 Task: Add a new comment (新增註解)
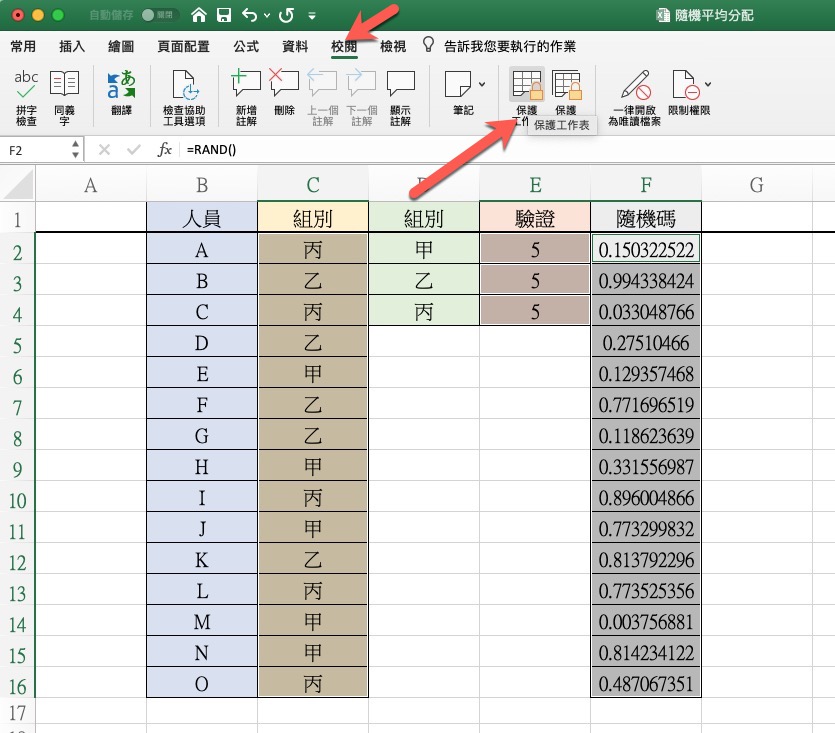(246, 97)
